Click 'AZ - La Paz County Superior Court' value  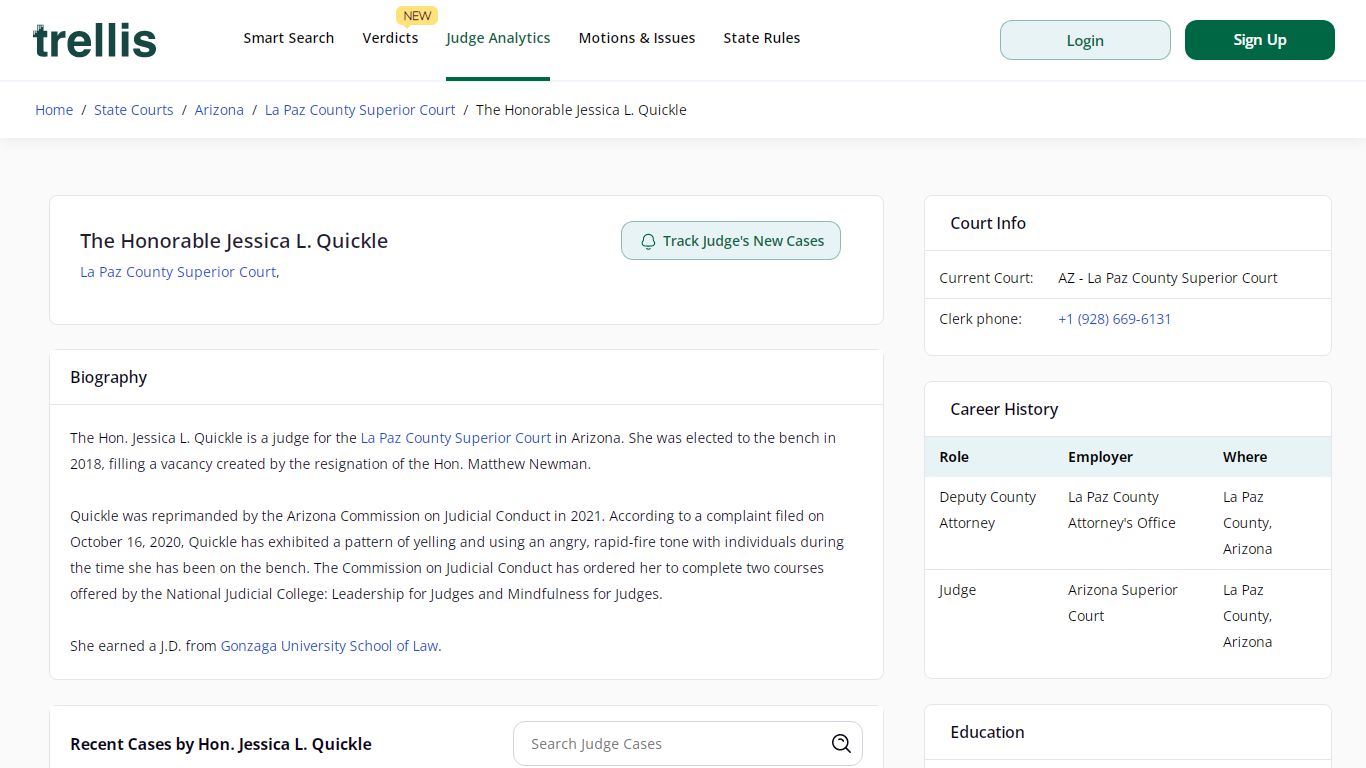click(x=1168, y=278)
